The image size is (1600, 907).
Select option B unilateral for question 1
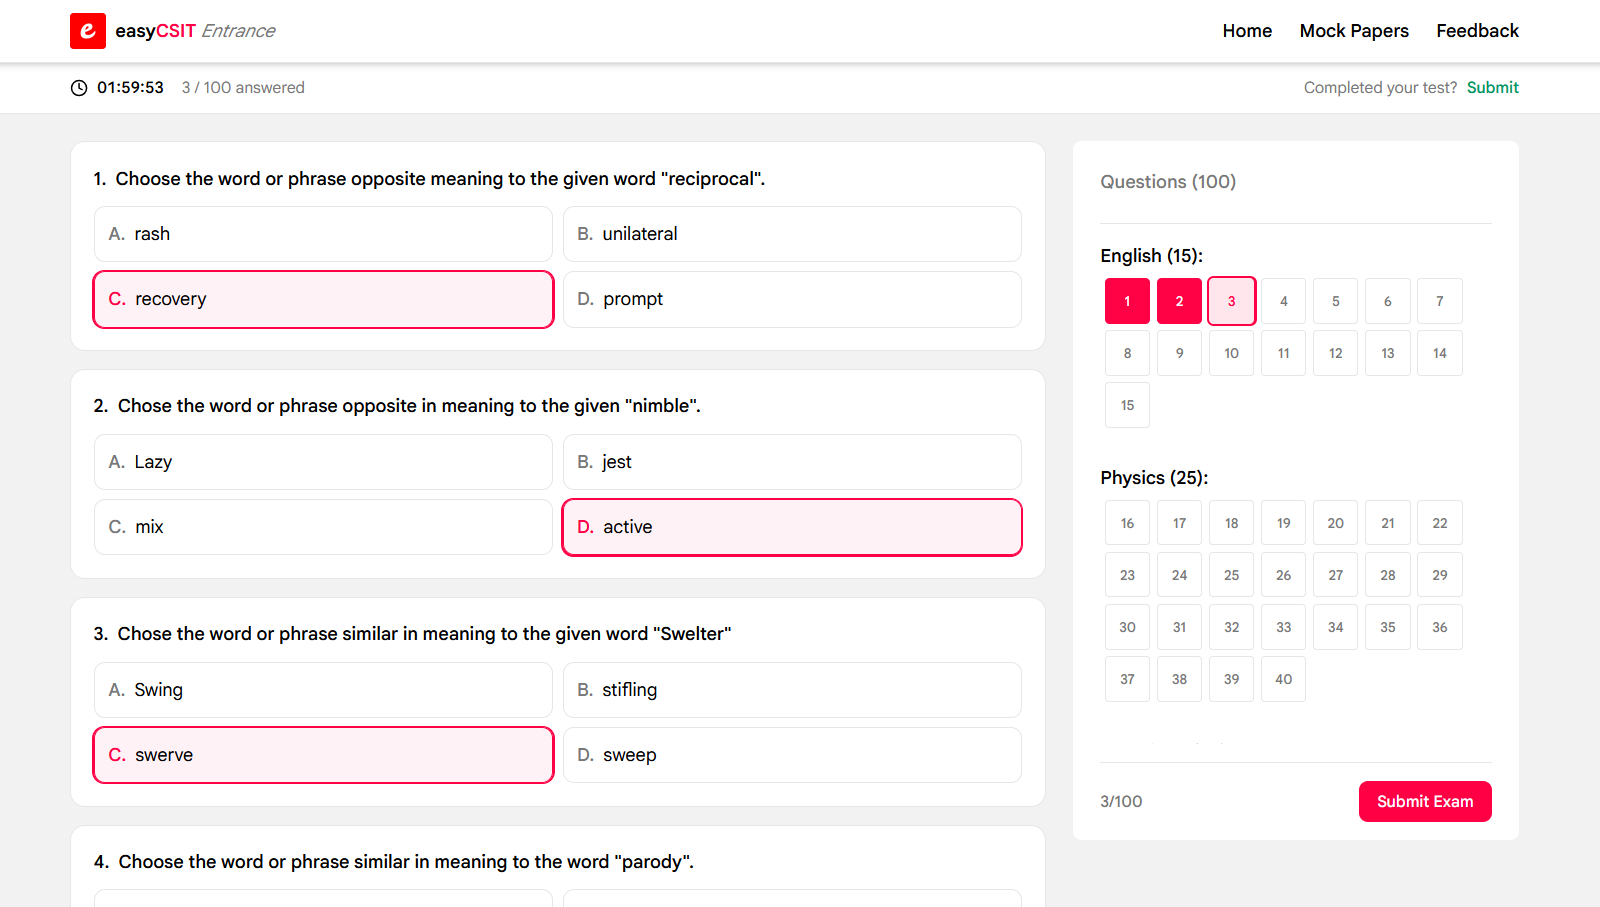792,234
